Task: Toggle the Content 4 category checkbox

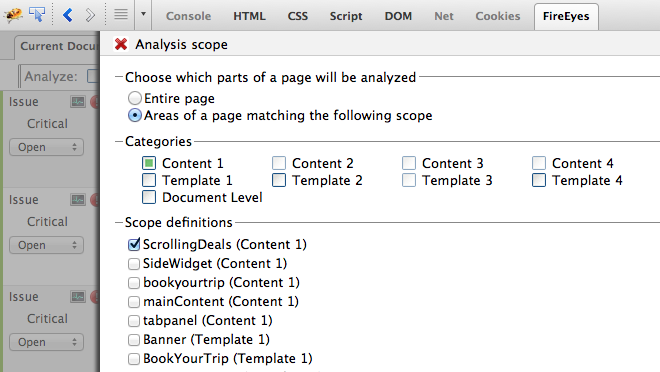Action: (x=539, y=163)
